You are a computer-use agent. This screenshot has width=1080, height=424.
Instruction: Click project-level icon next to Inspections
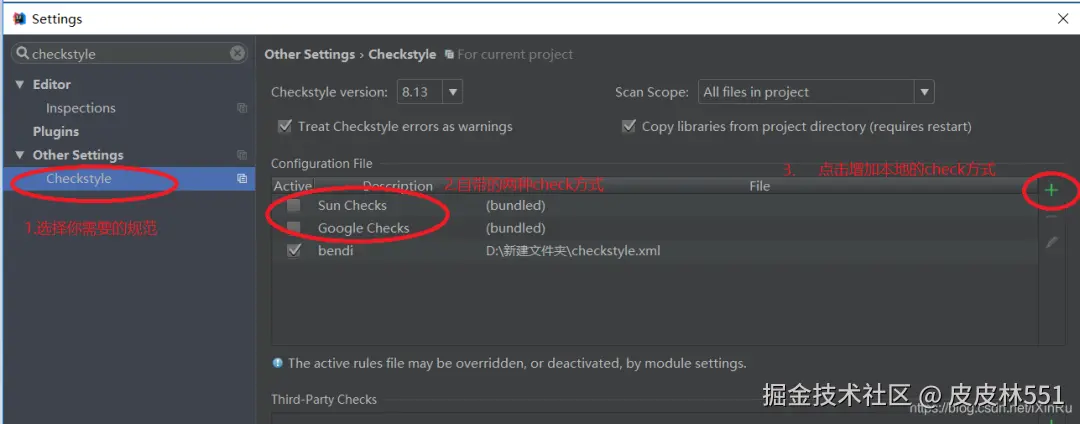coord(242,108)
